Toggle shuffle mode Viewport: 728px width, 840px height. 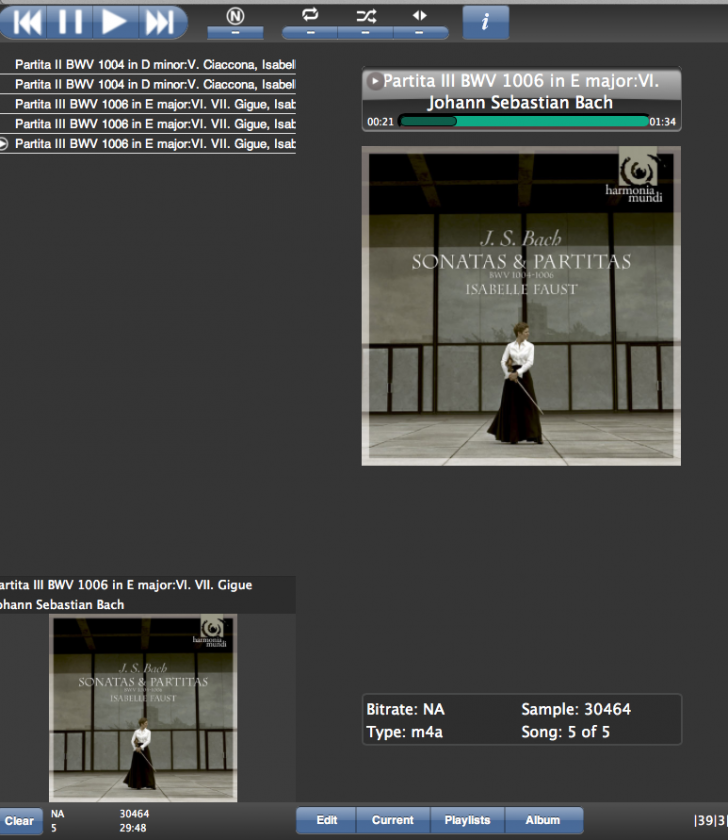coord(365,22)
